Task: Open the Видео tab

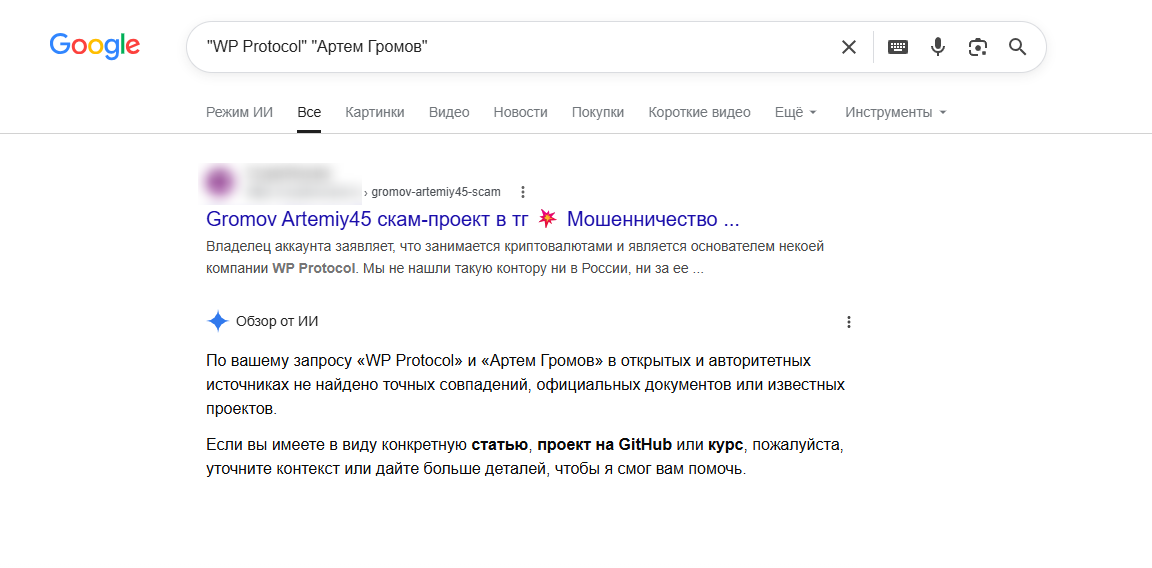Action: pyautogui.click(x=449, y=112)
